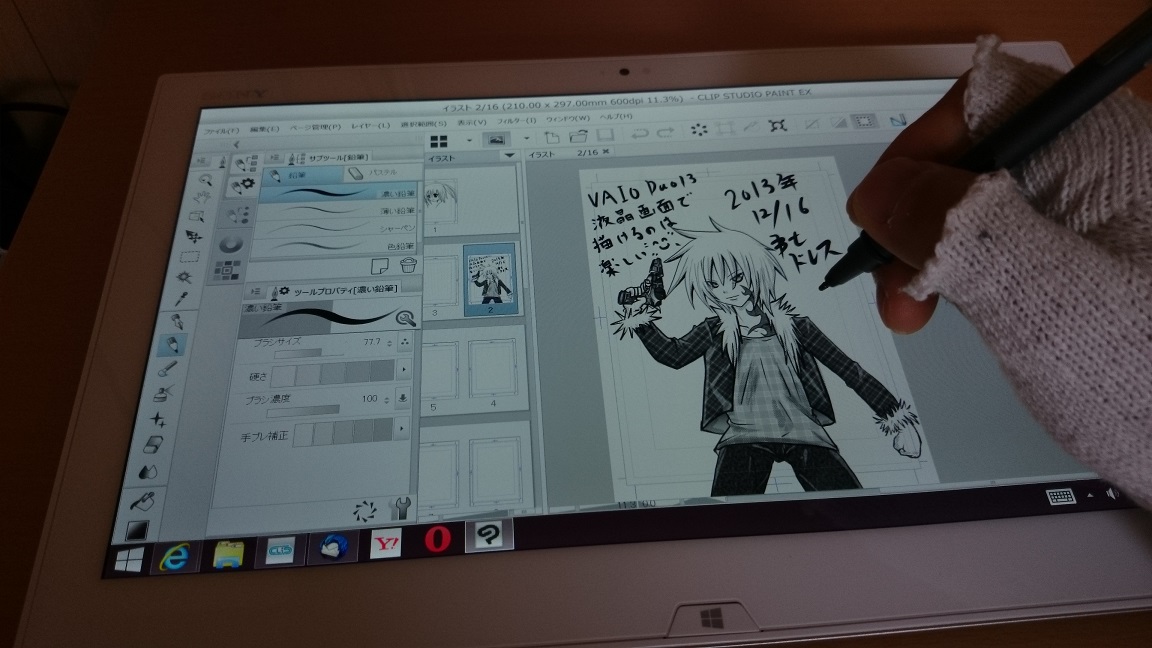Open the ウィンドウ(W) menu
1152x648 pixels.
[x=567, y=118]
